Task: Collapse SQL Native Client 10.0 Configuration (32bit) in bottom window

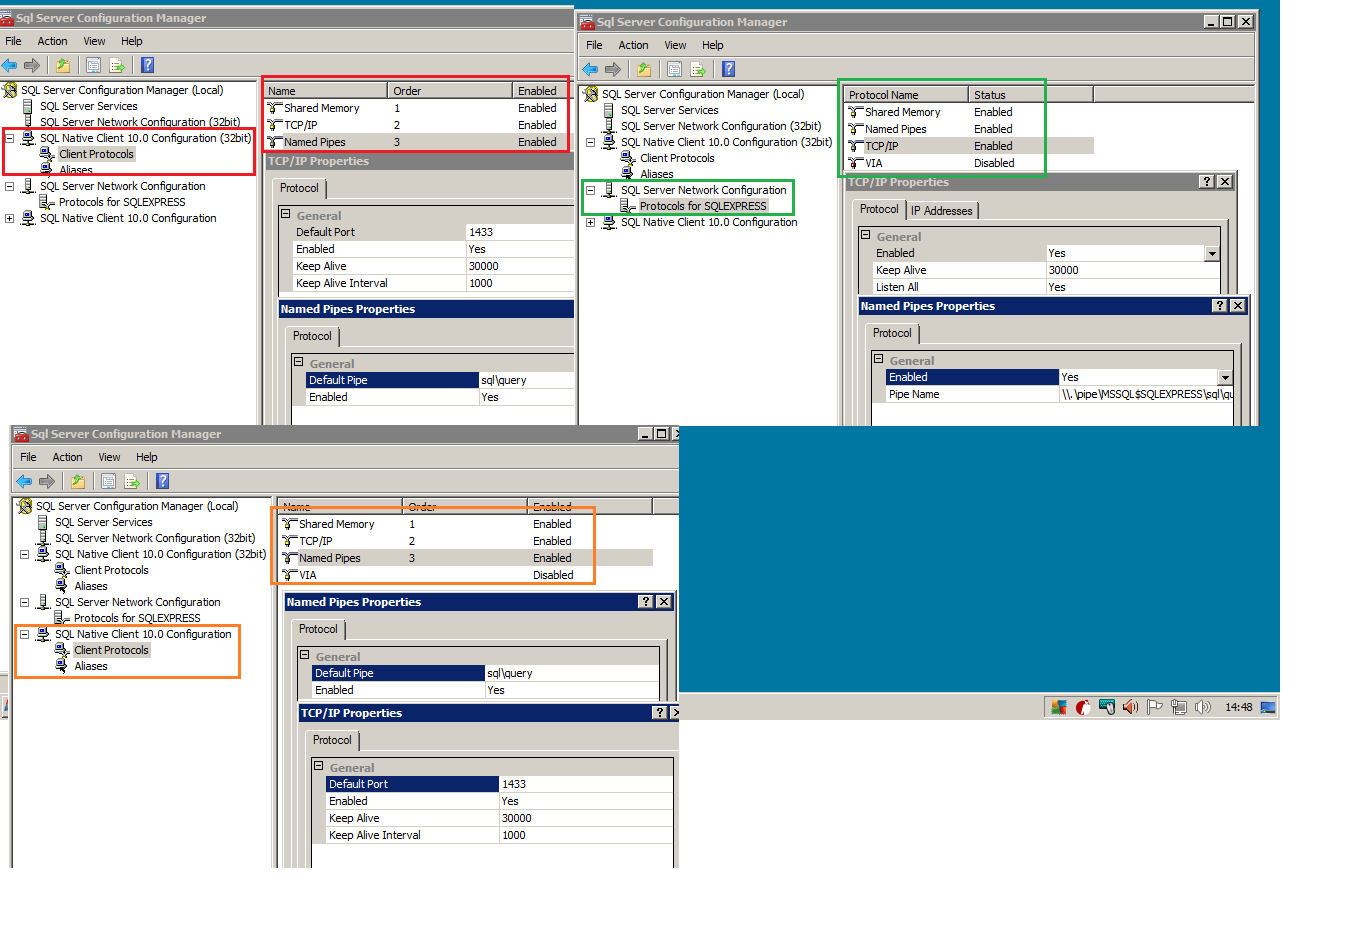Action: pos(25,554)
